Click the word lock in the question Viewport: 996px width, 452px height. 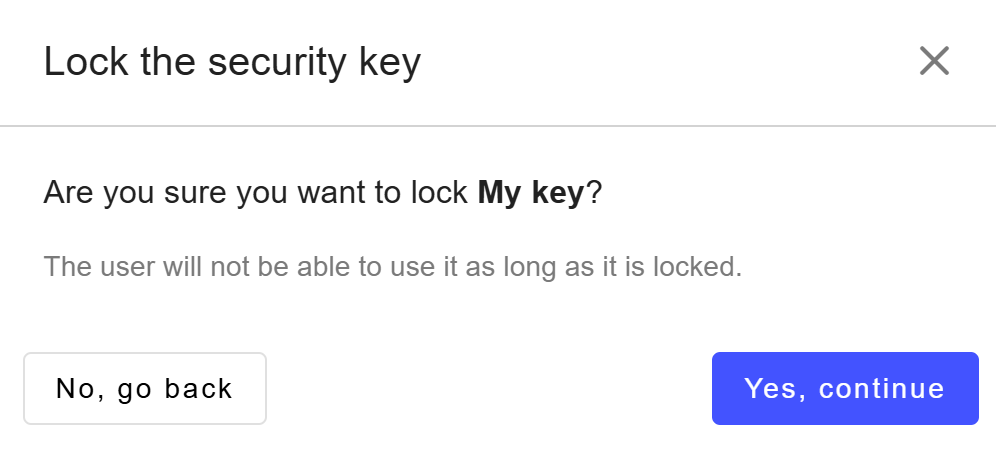(x=440, y=193)
